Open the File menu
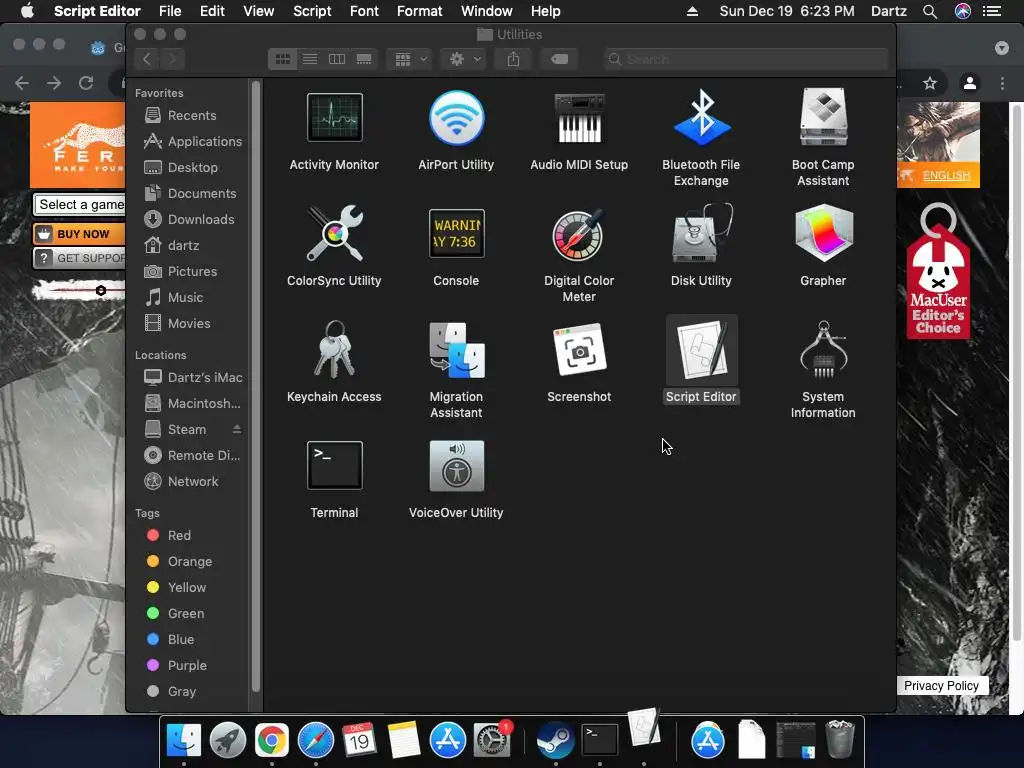Viewport: 1024px width, 768px height. click(170, 11)
